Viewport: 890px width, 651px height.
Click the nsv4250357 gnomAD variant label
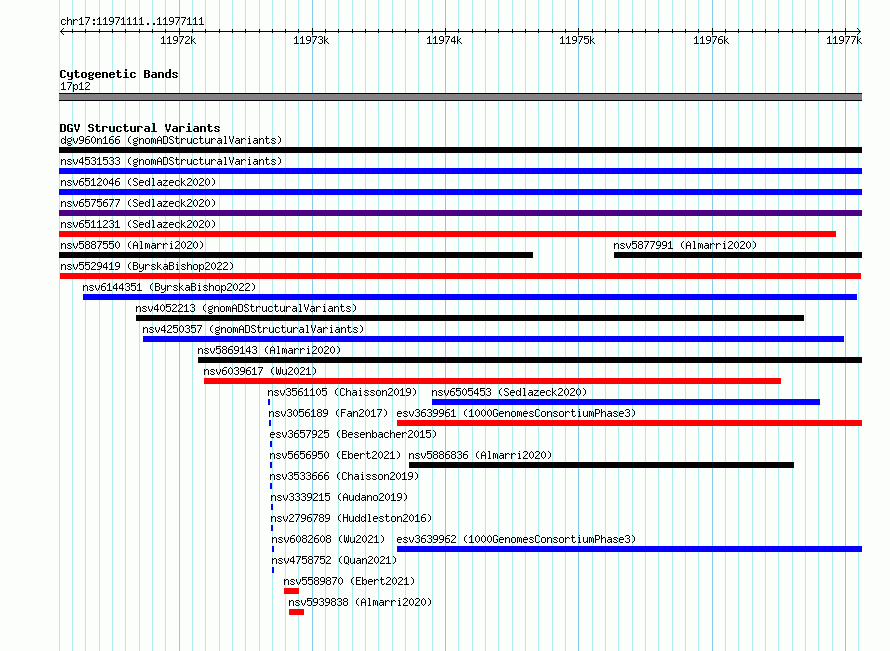point(253,329)
